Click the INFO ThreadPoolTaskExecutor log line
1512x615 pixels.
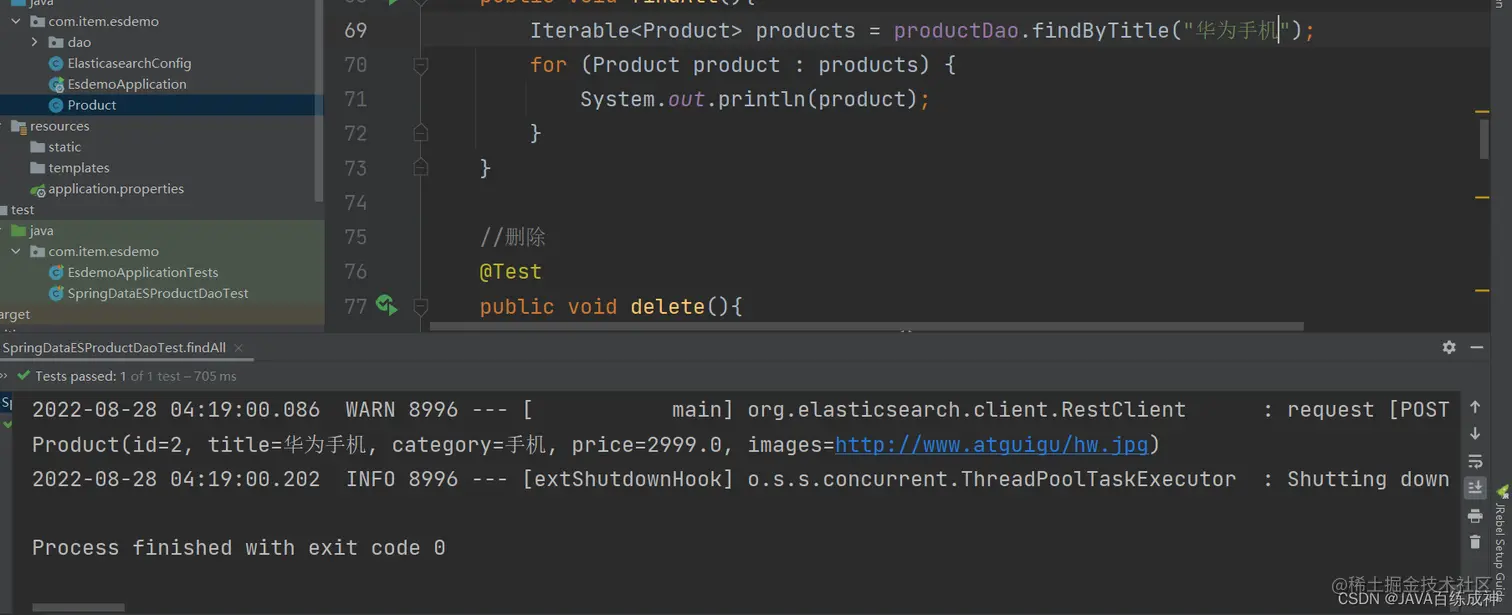pyautogui.click(x=740, y=479)
